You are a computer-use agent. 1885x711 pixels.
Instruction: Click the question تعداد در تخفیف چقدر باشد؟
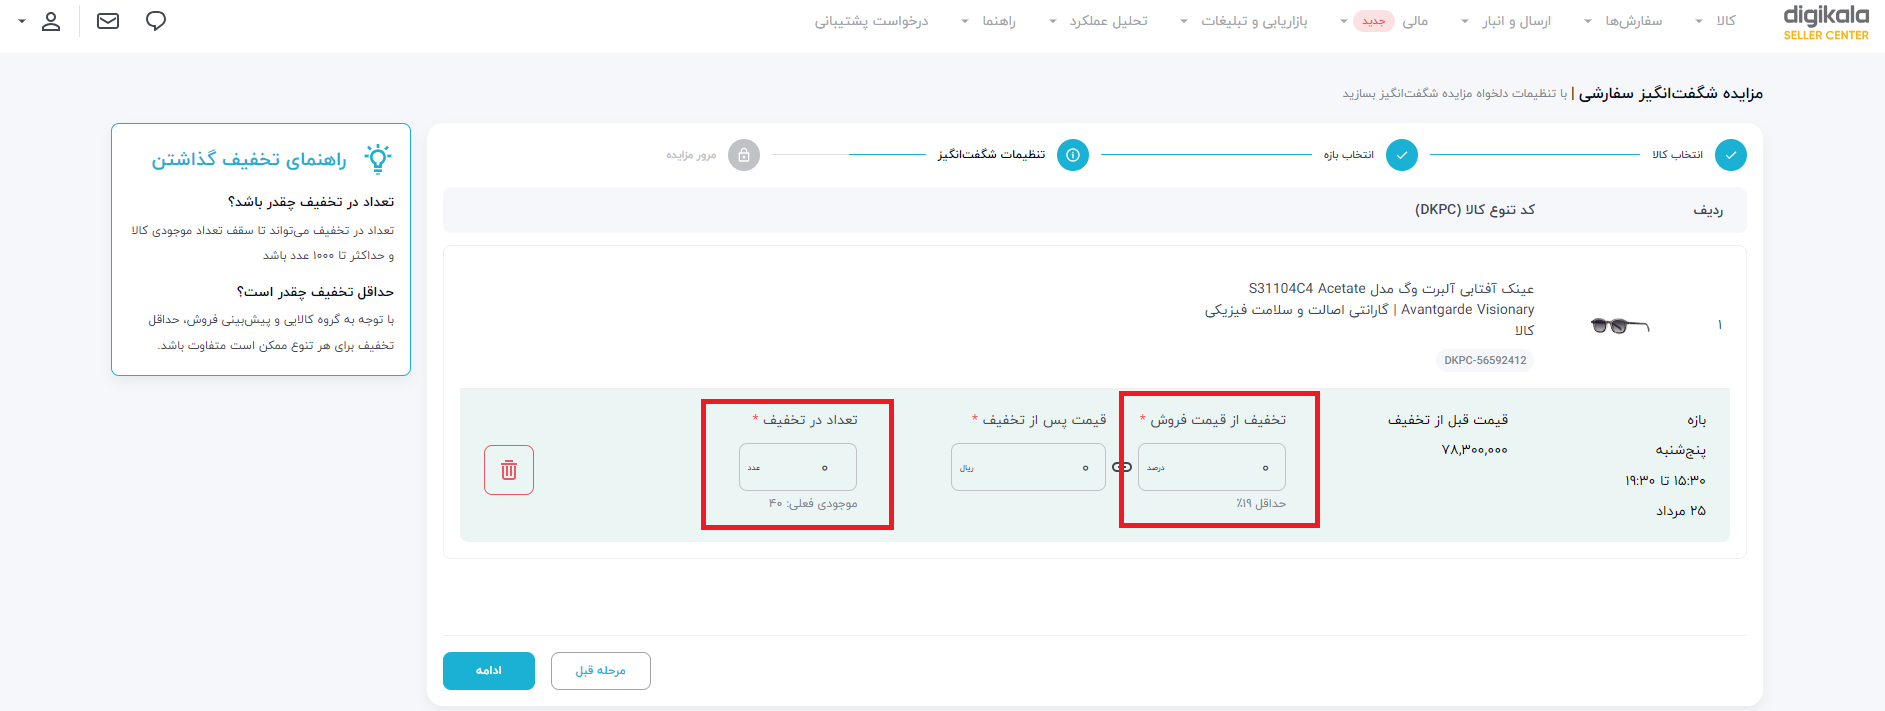[x=311, y=201]
